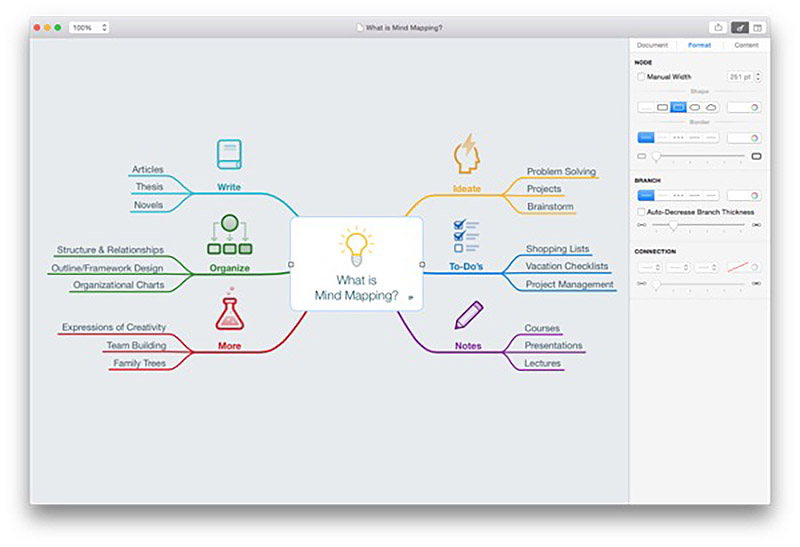Select the Organize branch node
Image resolution: width=800 pixels, height=547 pixels.
tap(230, 268)
